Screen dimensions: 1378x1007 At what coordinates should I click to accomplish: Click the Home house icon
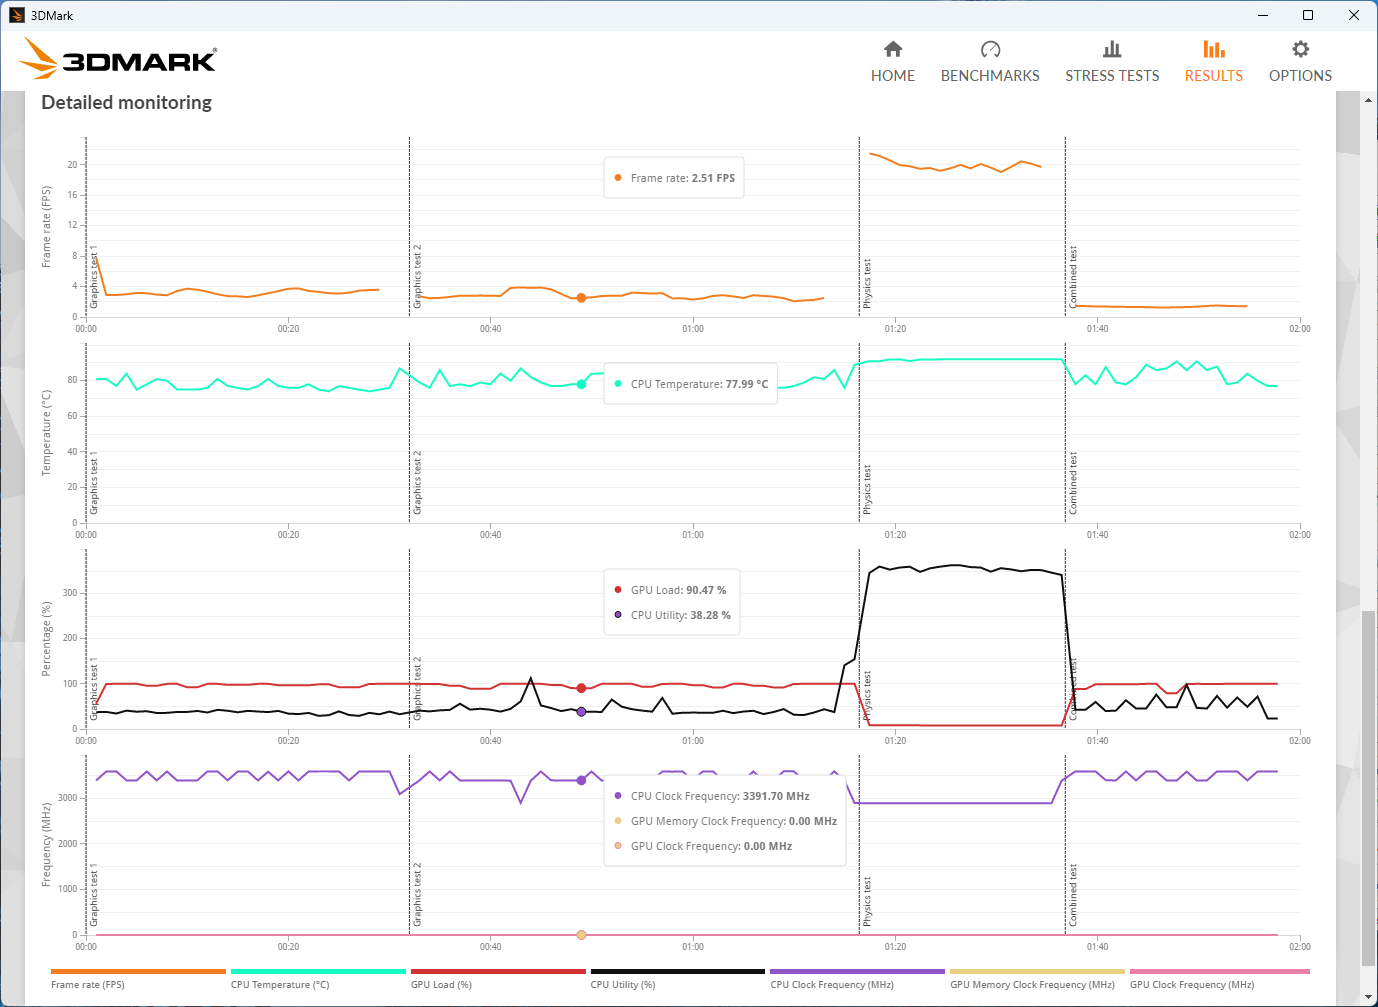[x=893, y=49]
